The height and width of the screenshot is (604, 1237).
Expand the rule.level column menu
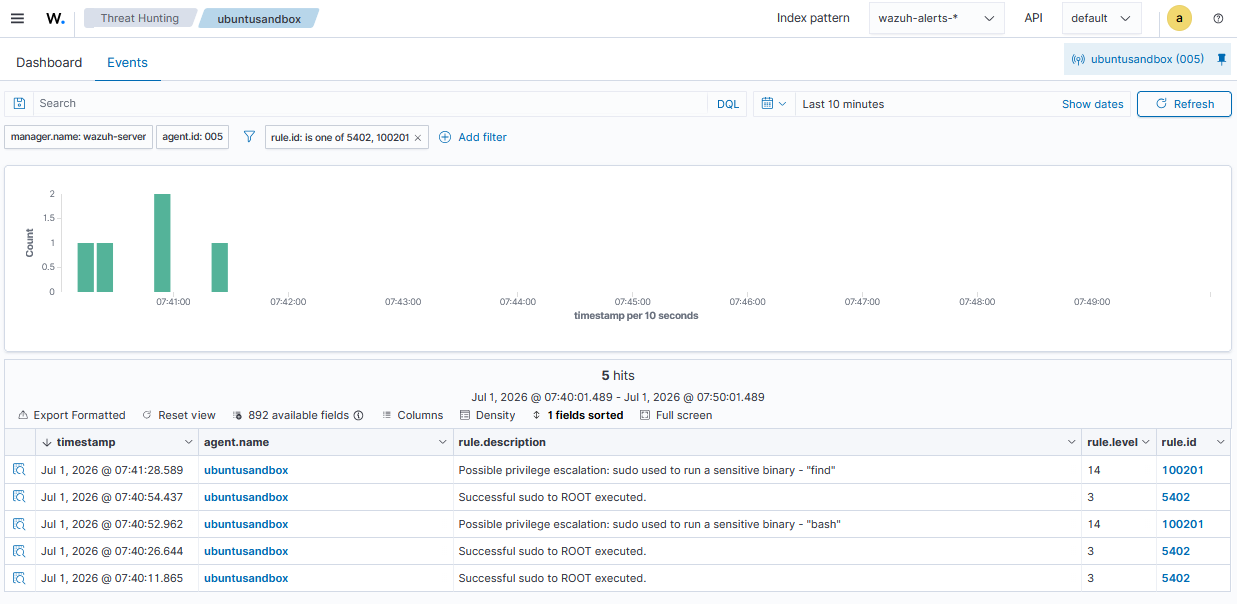tap(1146, 442)
